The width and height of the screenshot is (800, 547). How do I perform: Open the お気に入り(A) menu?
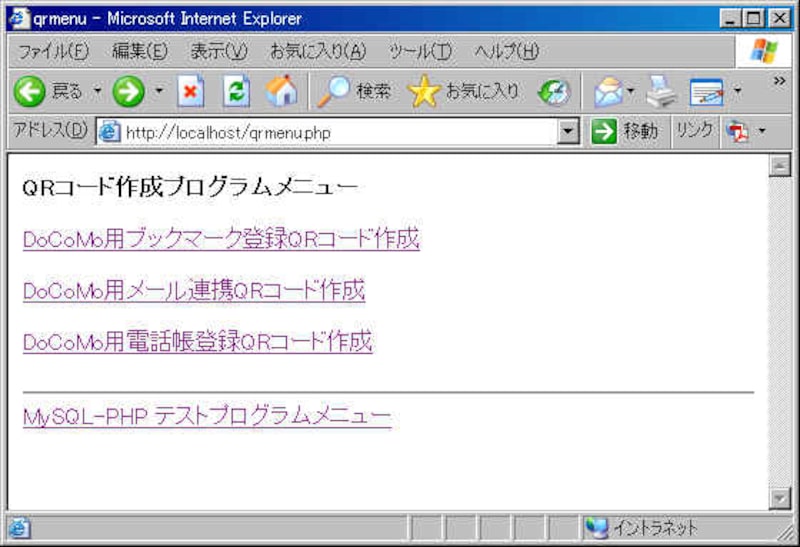[318, 51]
